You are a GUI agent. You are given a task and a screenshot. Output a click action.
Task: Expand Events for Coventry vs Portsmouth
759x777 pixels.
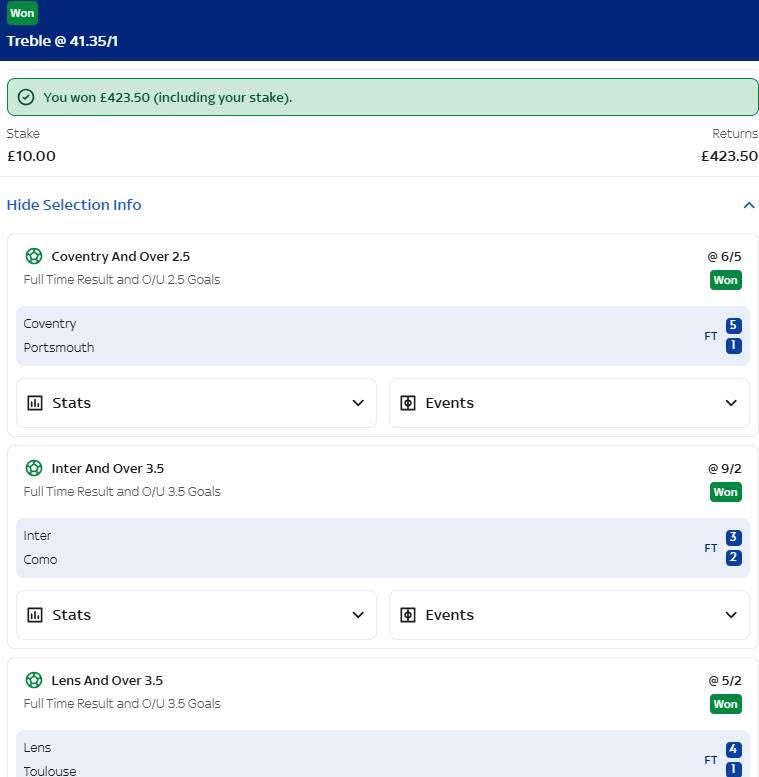click(569, 403)
